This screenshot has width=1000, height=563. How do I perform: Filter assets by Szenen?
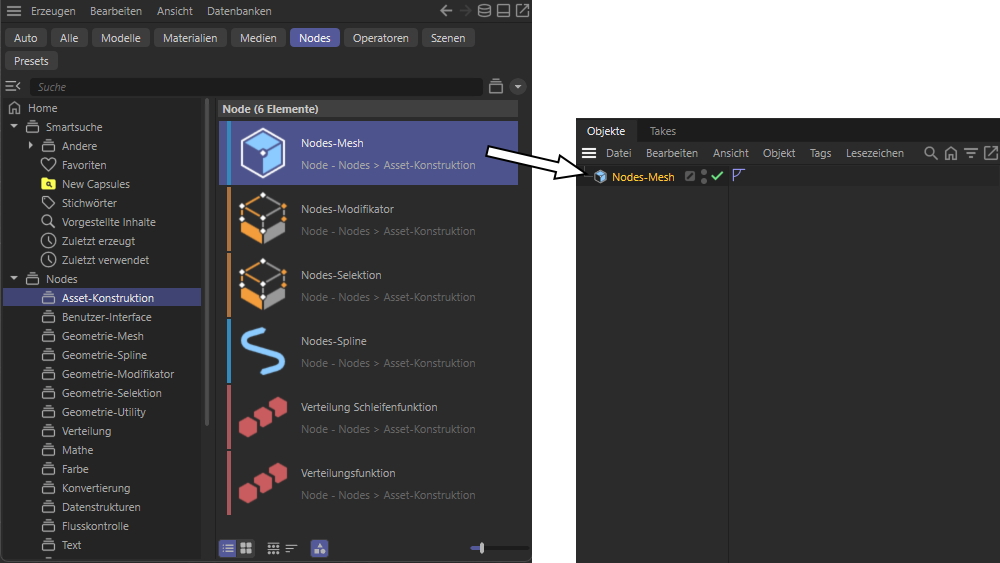pos(448,38)
